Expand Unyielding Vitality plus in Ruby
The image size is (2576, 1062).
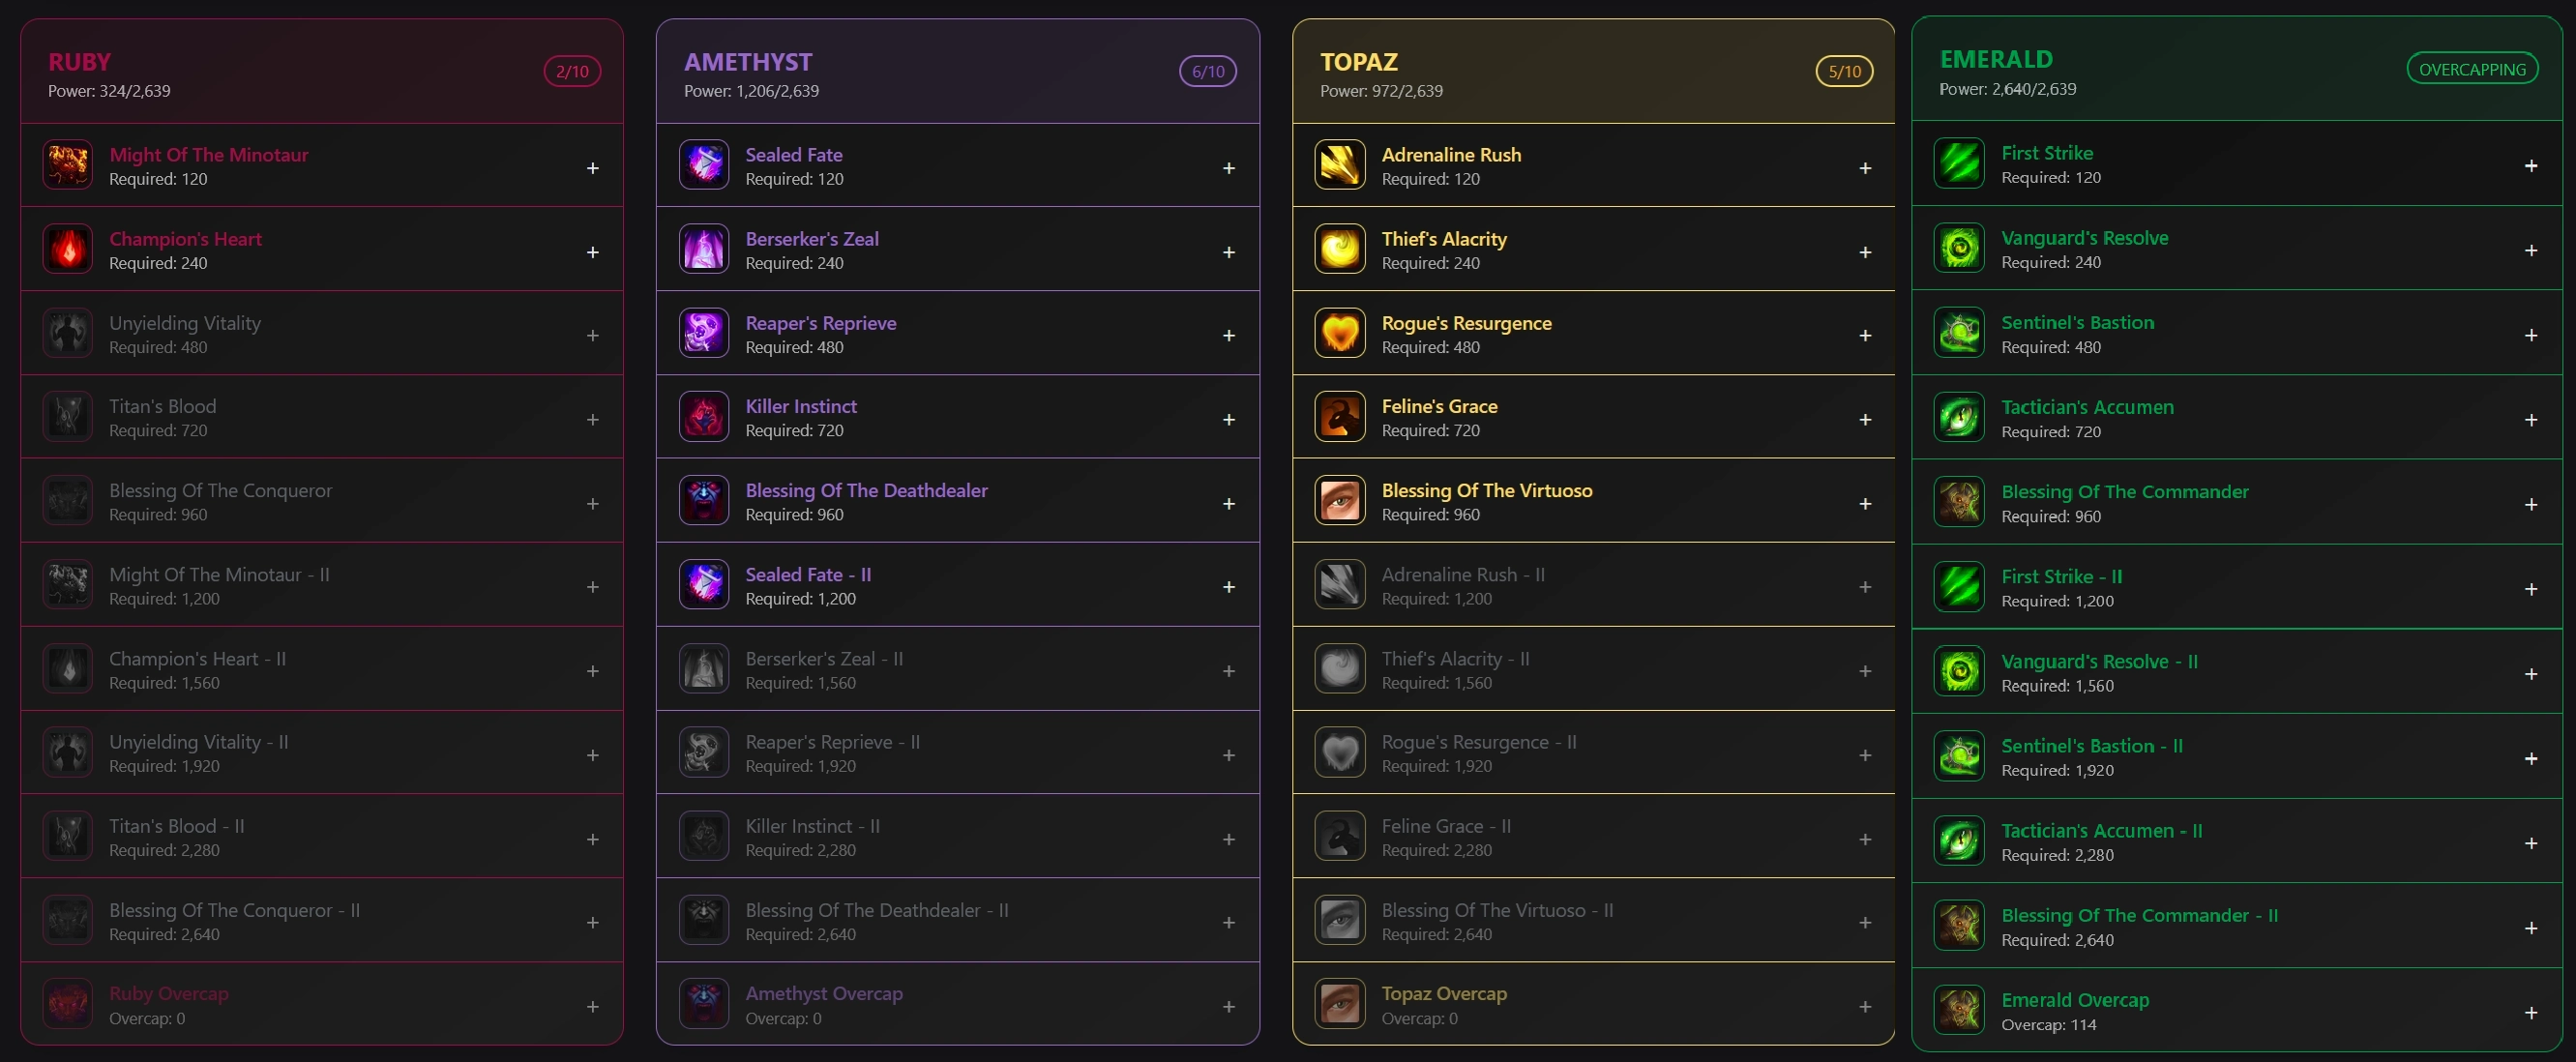[x=593, y=336]
